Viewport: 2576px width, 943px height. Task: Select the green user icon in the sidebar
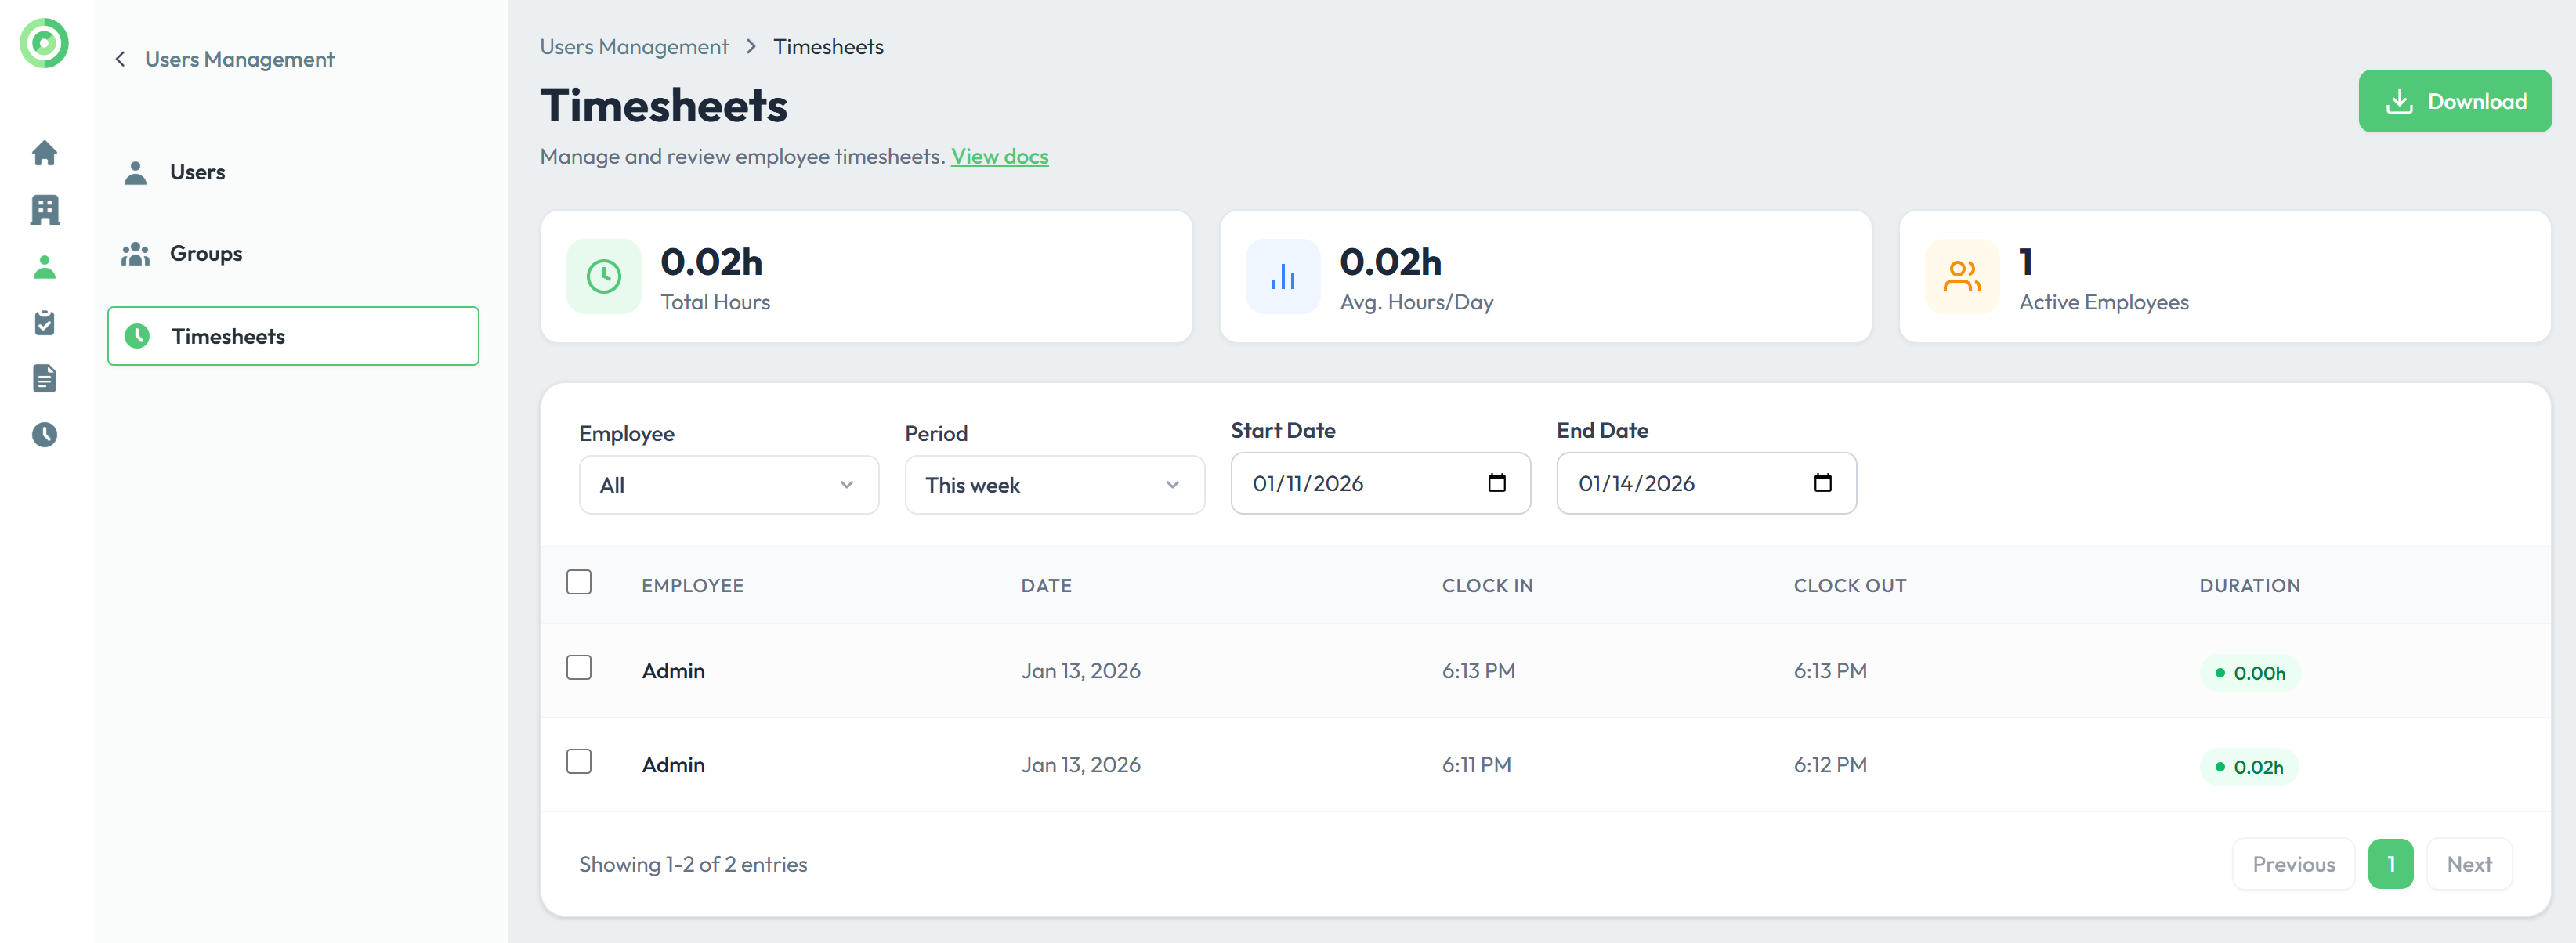44,267
